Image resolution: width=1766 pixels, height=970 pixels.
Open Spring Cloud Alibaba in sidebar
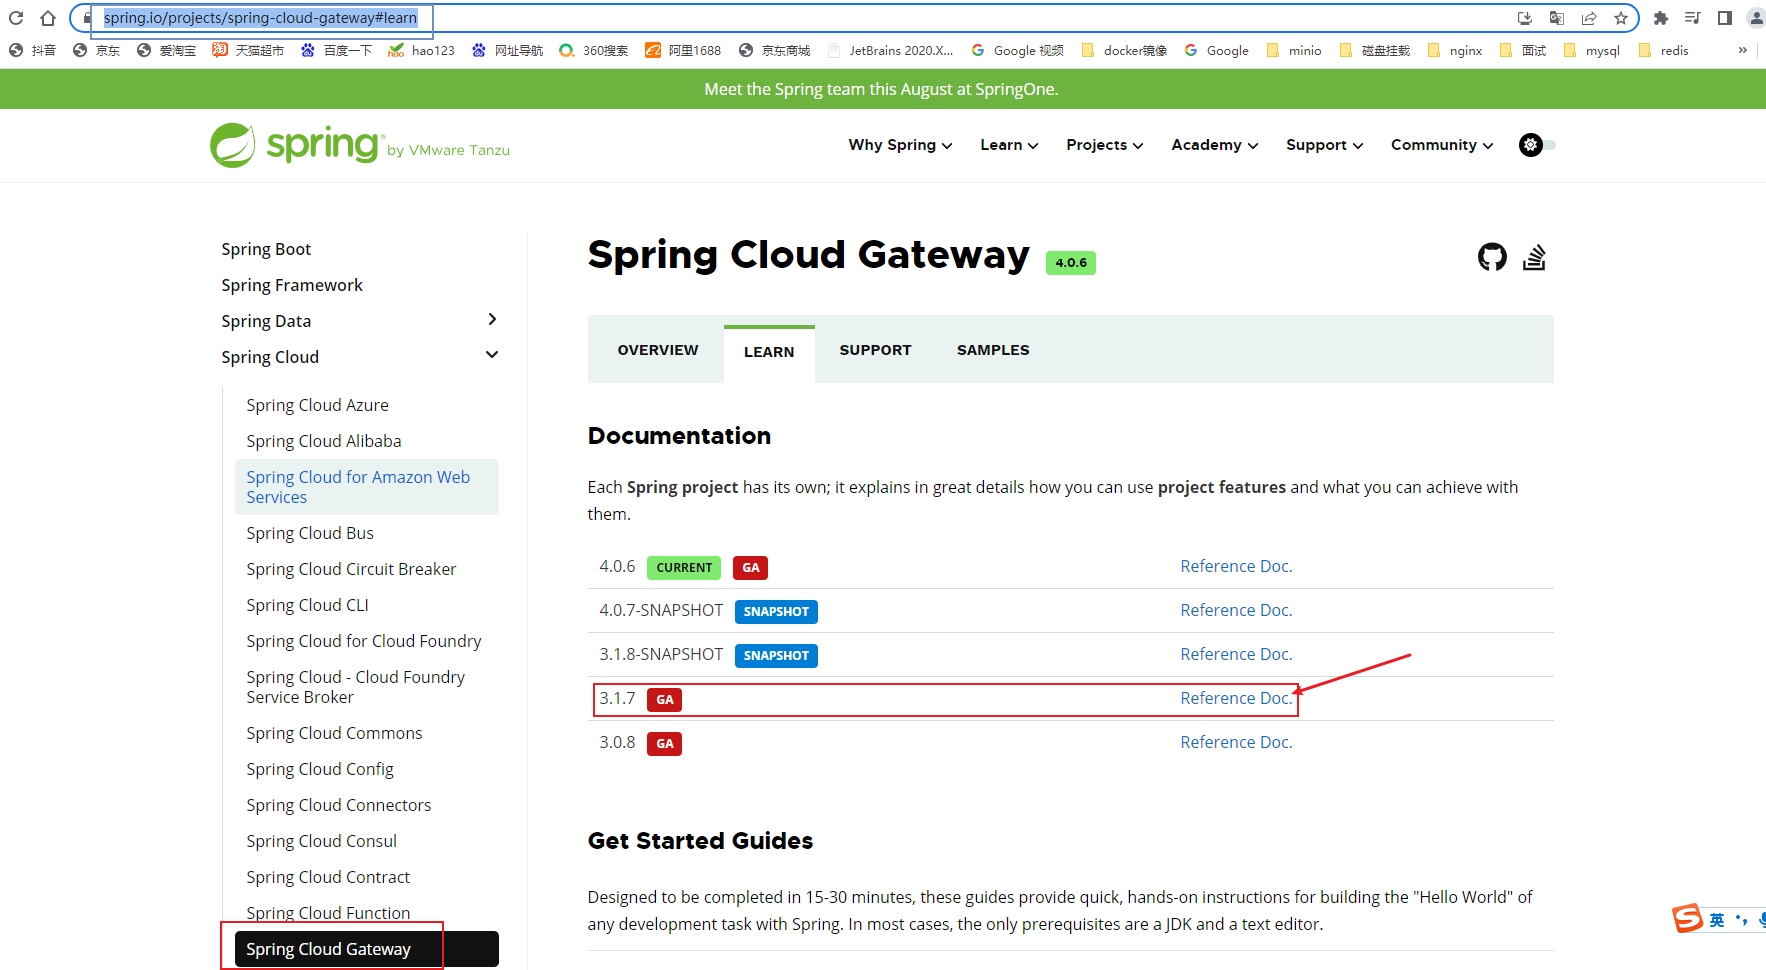324,441
